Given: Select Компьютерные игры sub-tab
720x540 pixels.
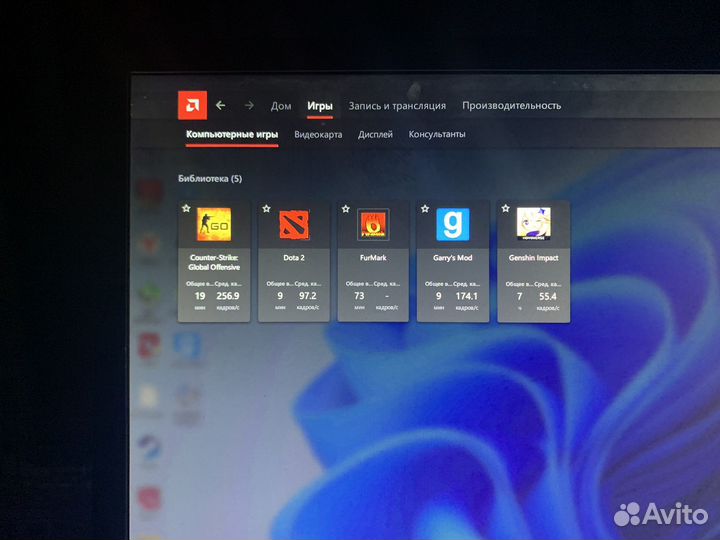Looking at the screenshot, I should (232, 134).
